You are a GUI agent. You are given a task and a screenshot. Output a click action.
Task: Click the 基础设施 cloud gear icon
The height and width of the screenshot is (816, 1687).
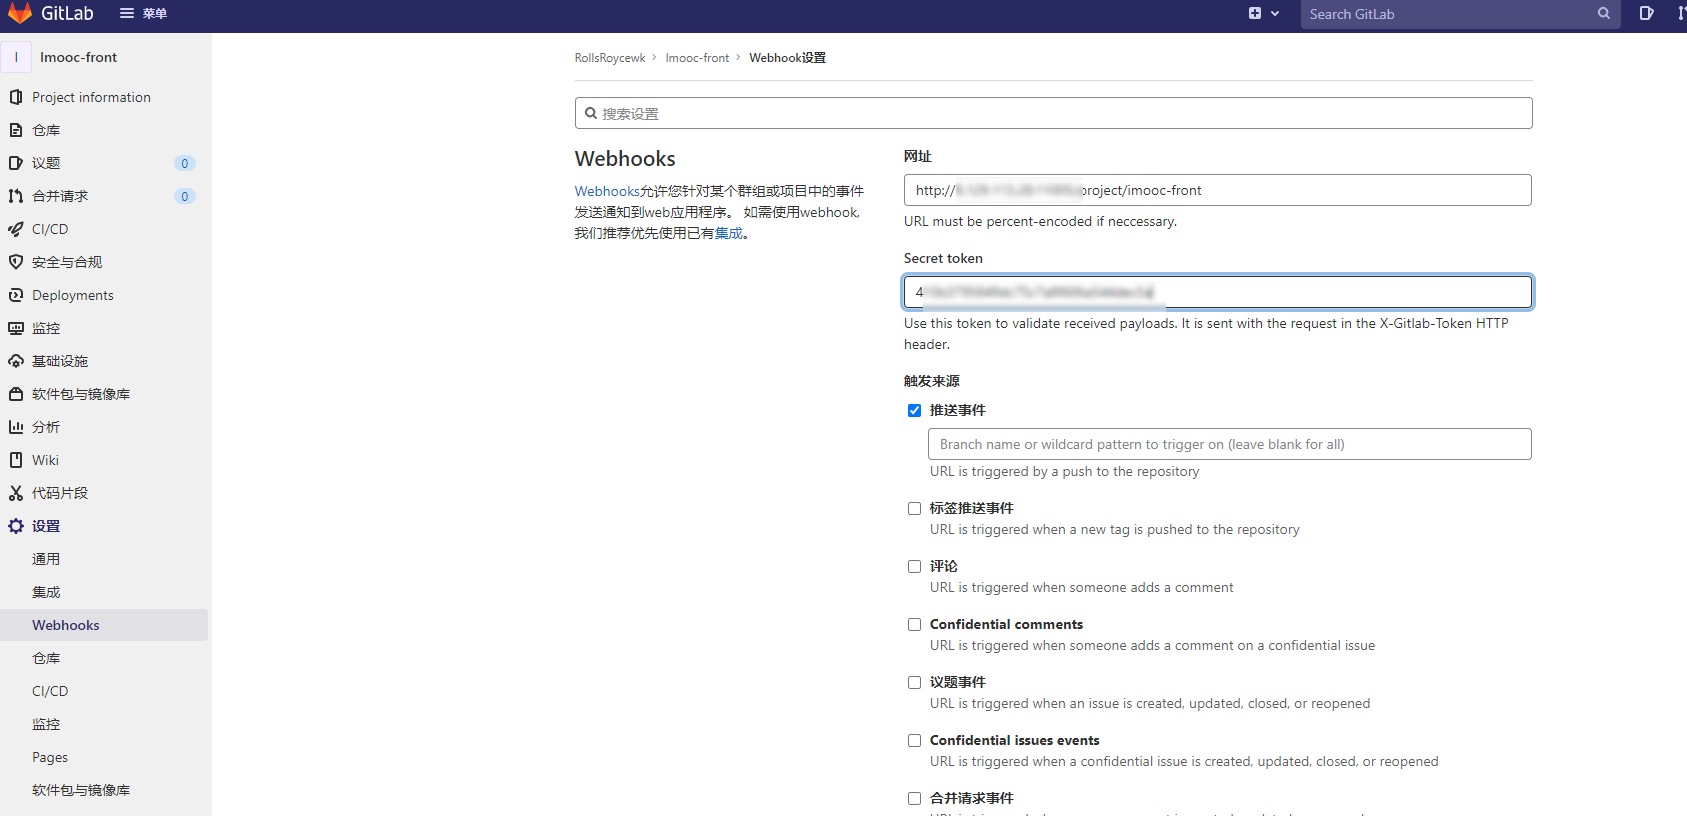[x=15, y=361]
